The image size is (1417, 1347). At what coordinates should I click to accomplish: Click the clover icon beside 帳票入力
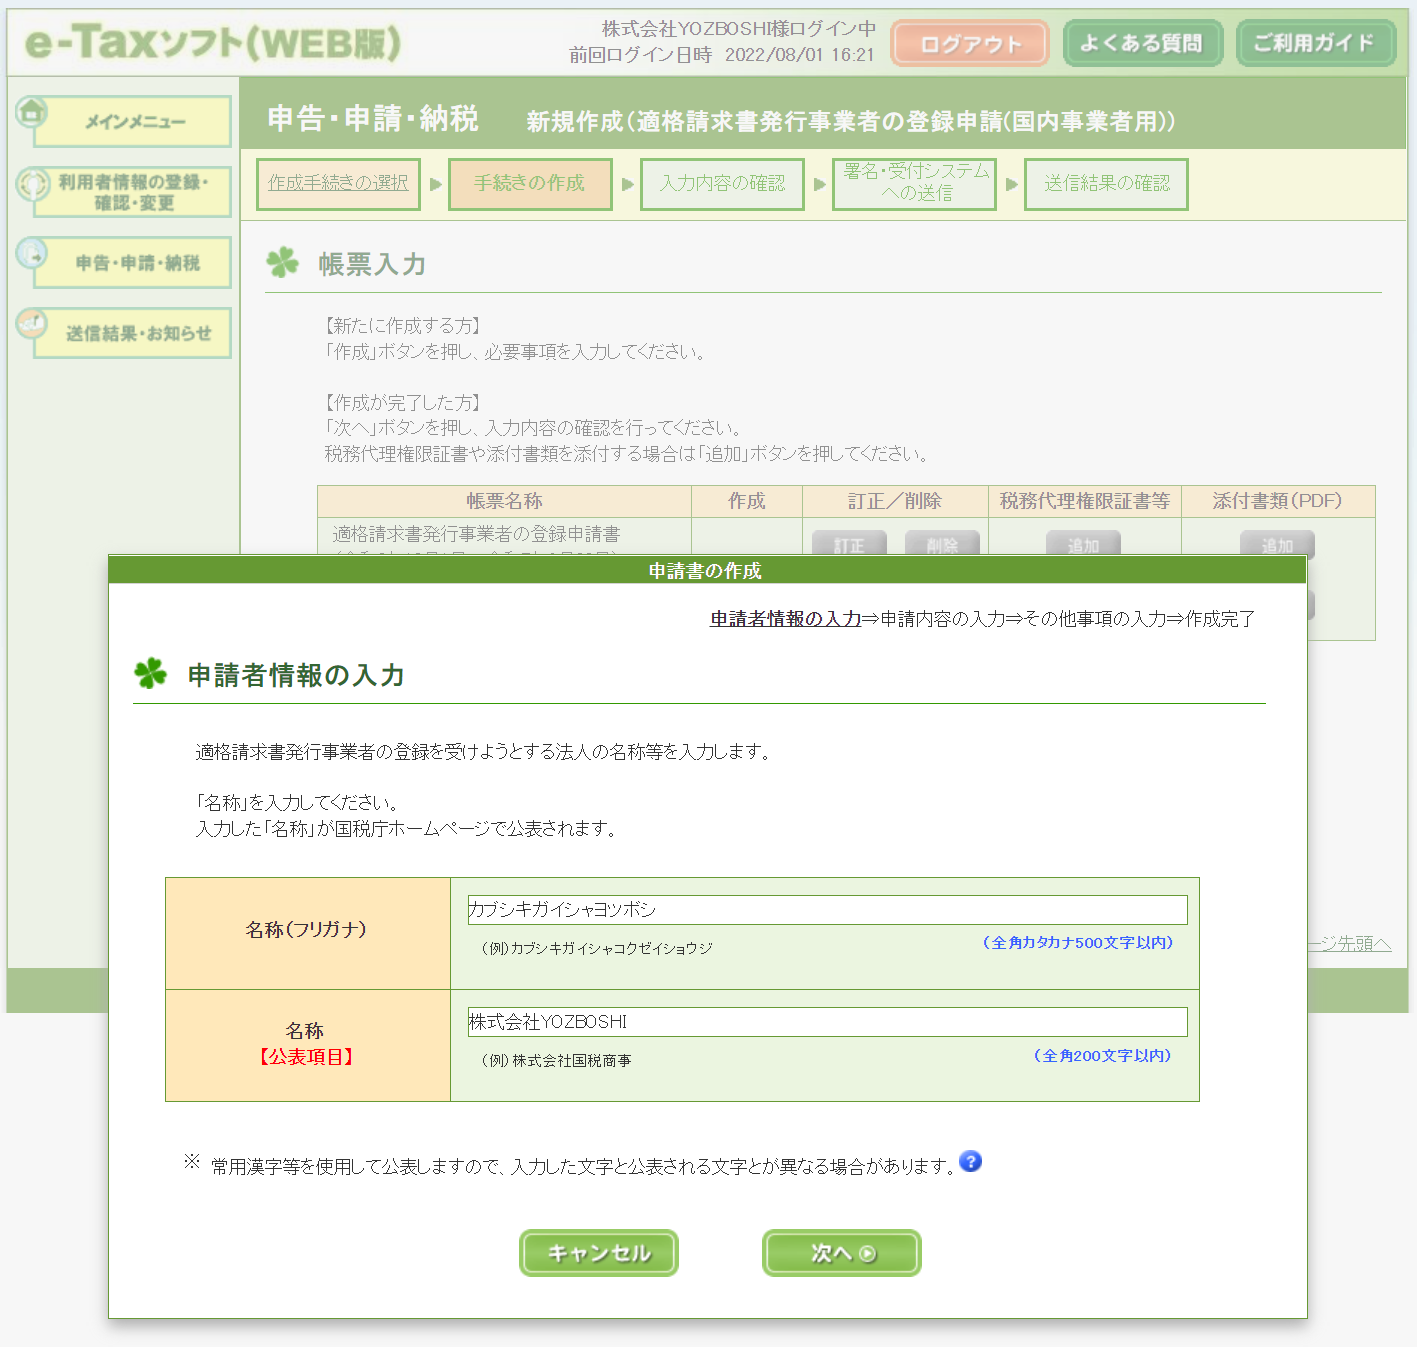pos(283,263)
